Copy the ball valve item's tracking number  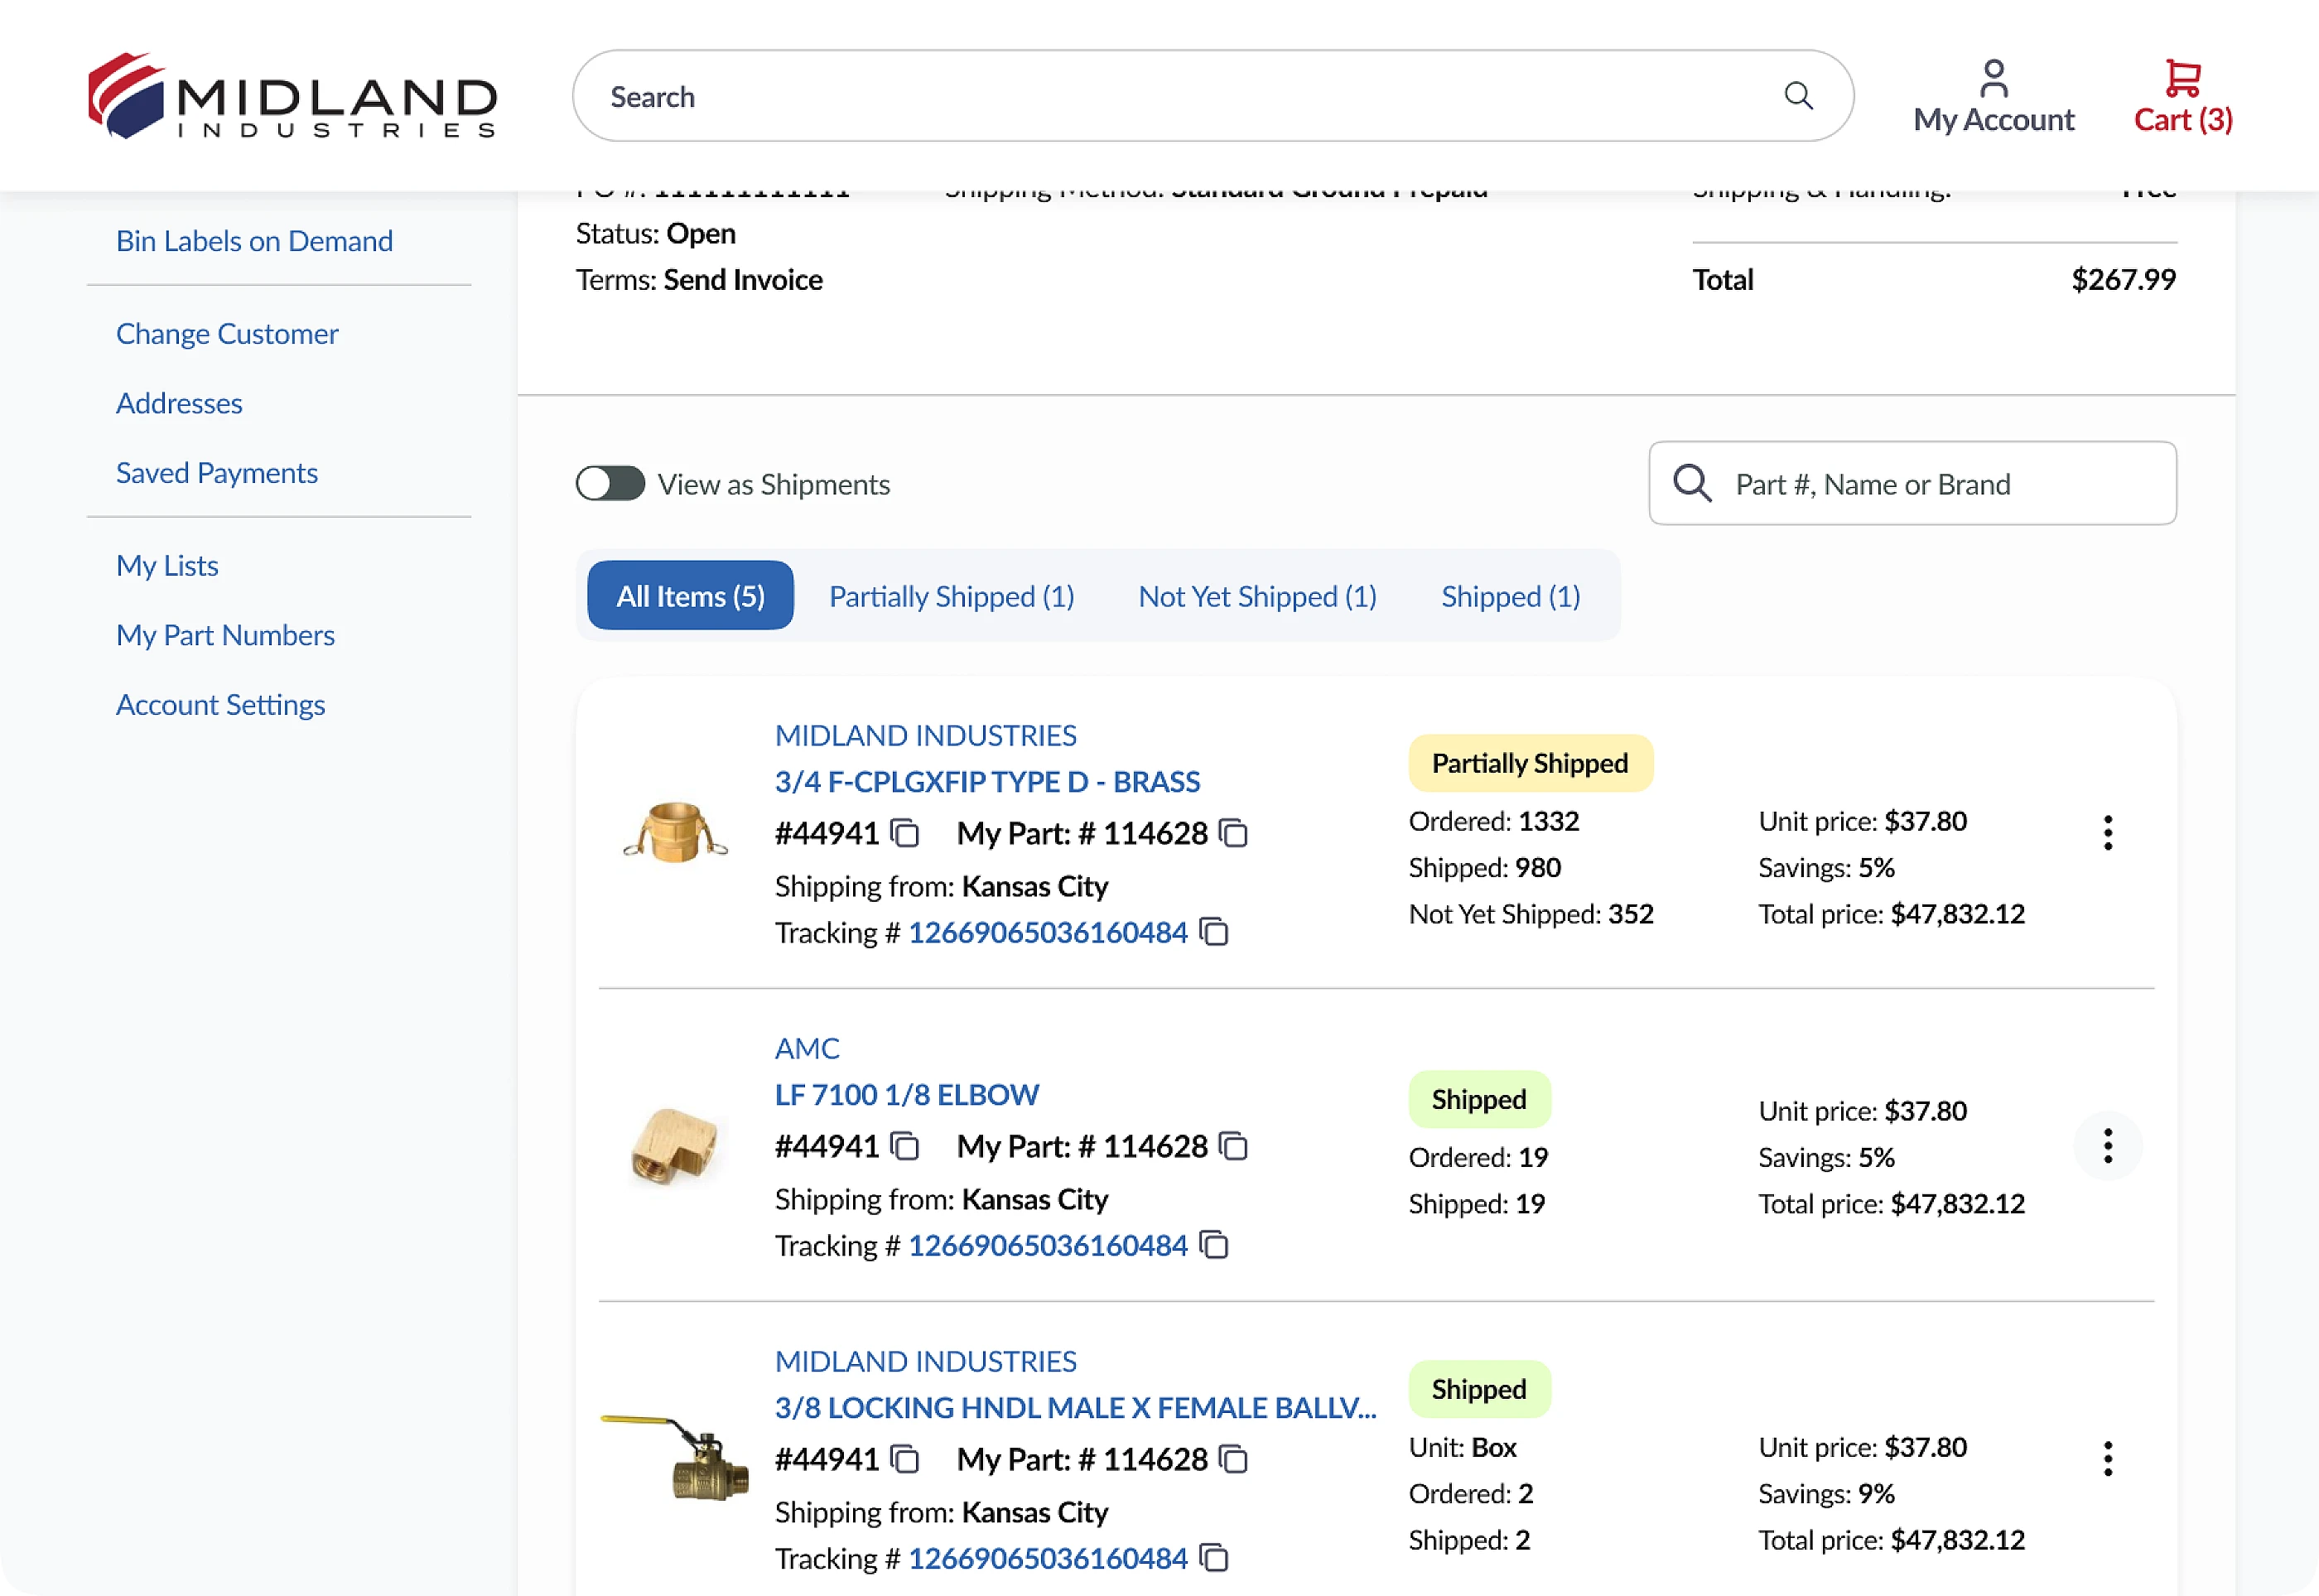tap(1214, 1558)
